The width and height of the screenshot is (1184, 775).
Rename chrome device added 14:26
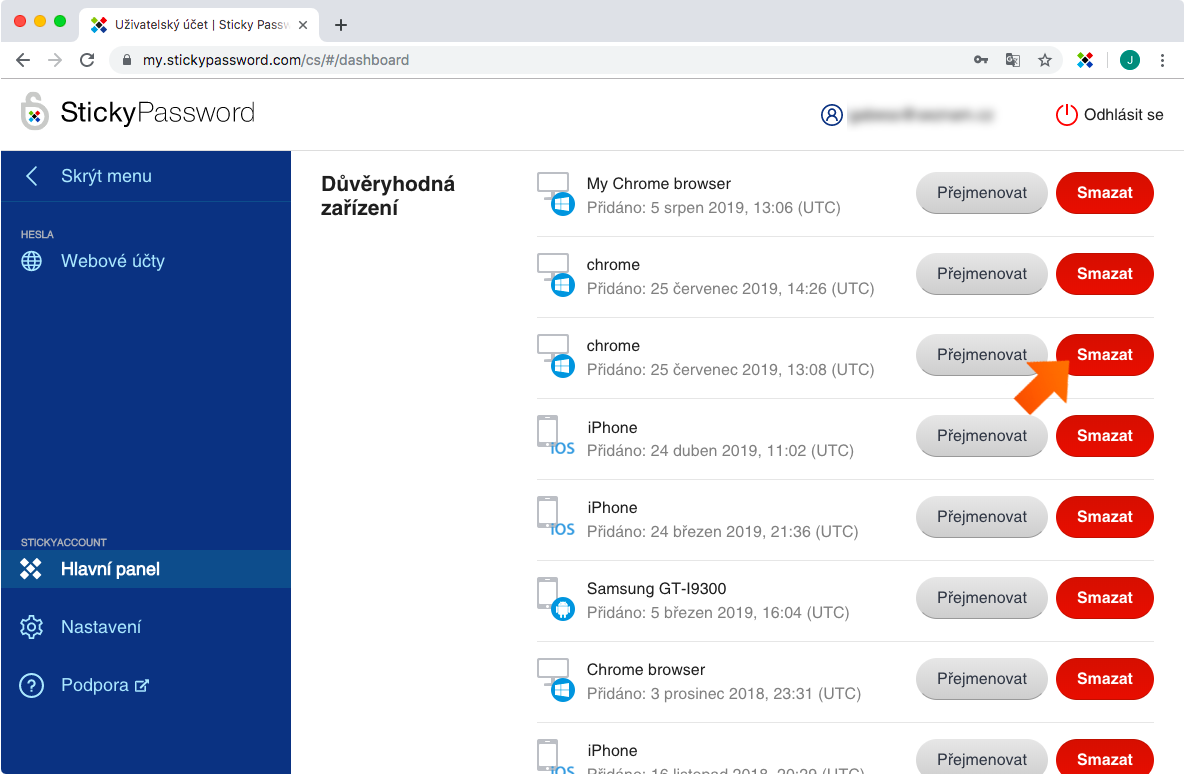coord(982,273)
